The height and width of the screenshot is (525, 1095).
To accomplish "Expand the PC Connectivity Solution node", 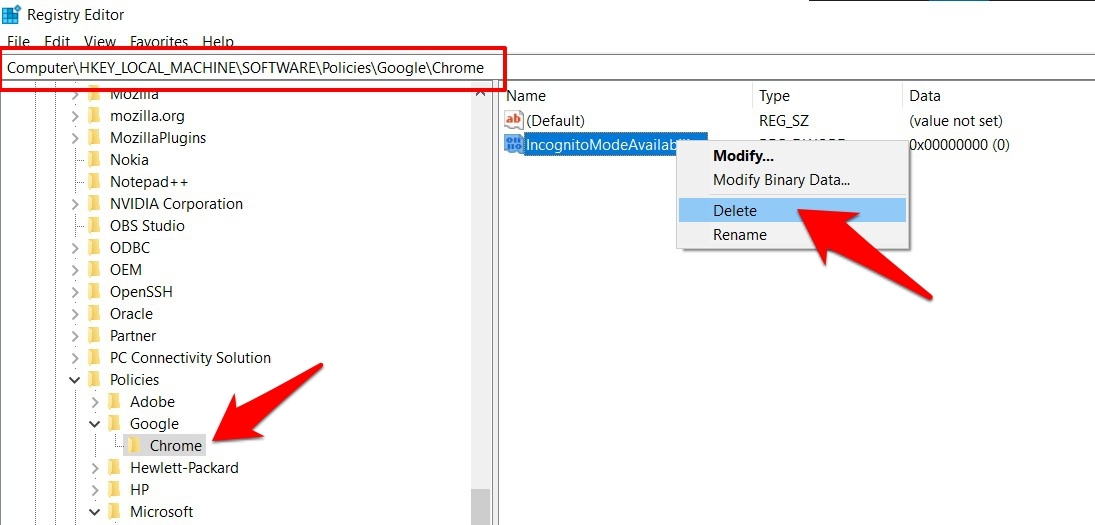I will (75, 357).
